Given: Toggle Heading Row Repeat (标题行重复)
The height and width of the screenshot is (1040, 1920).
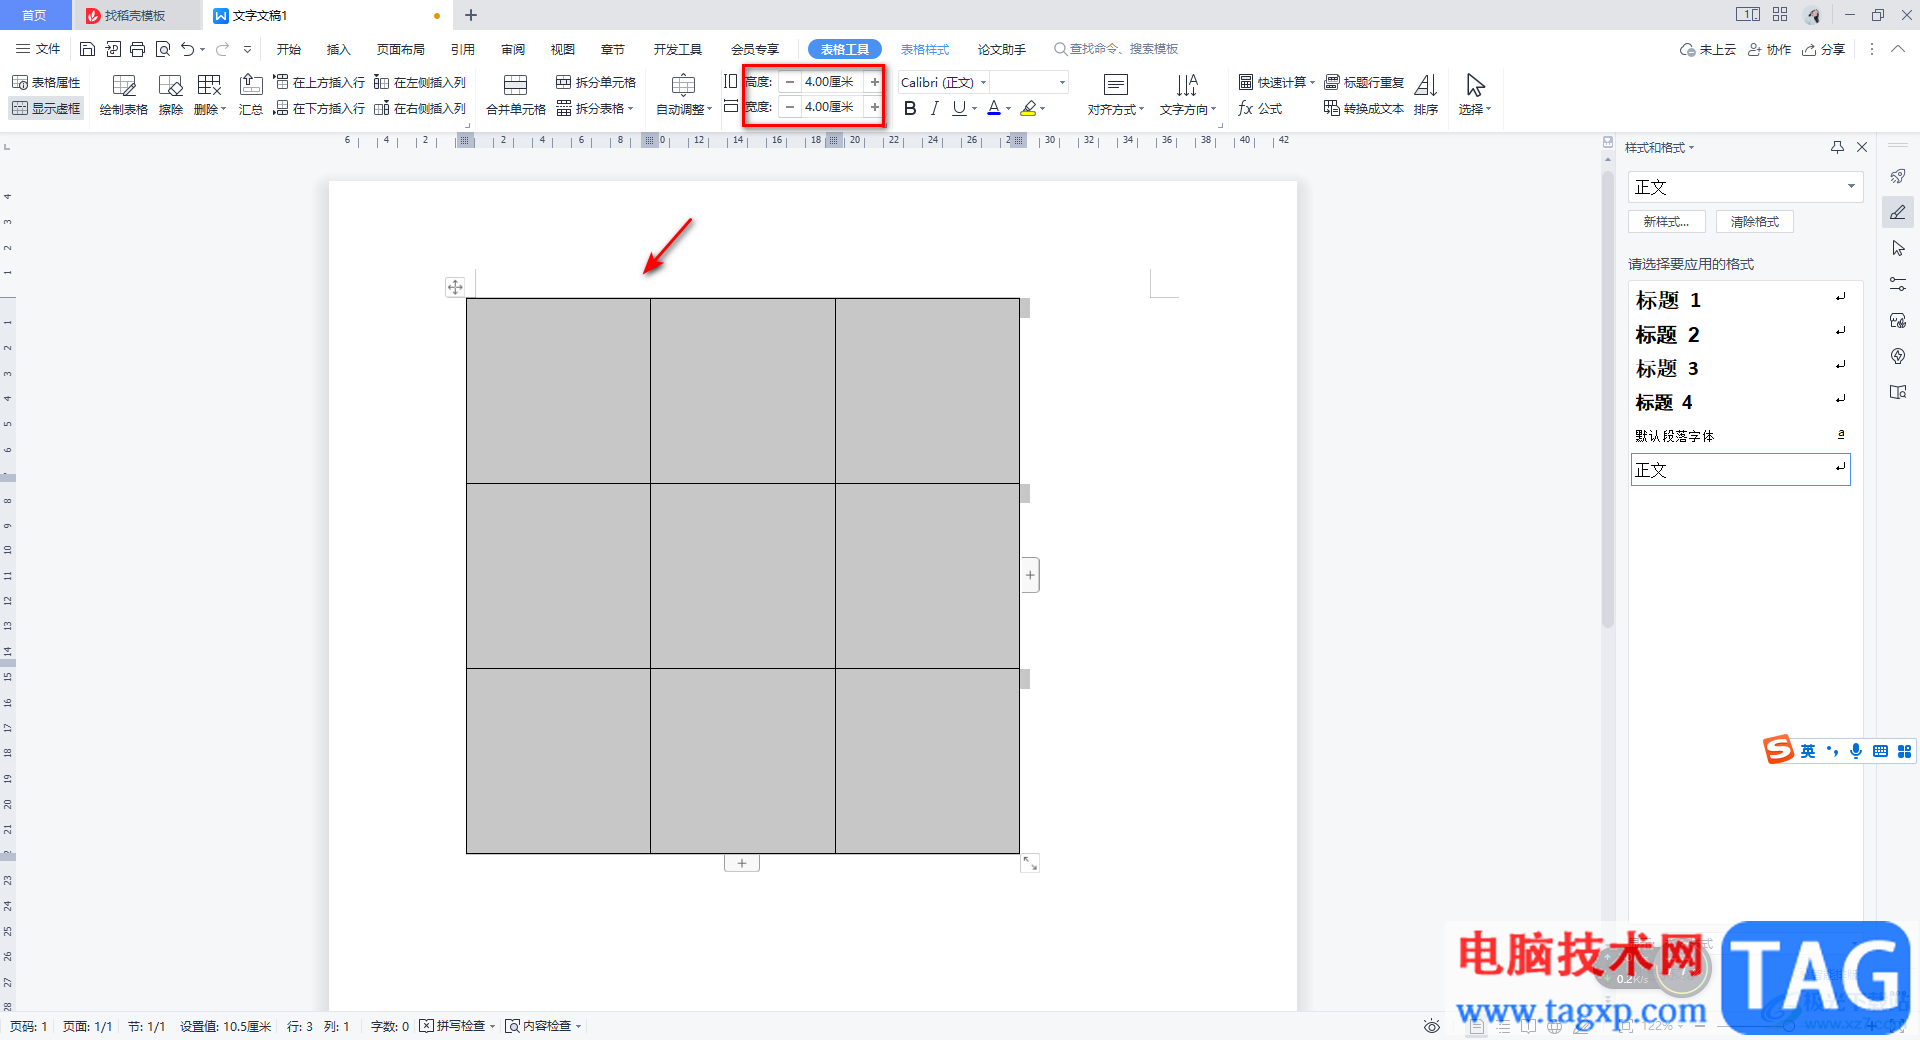Looking at the screenshot, I should coord(1364,82).
